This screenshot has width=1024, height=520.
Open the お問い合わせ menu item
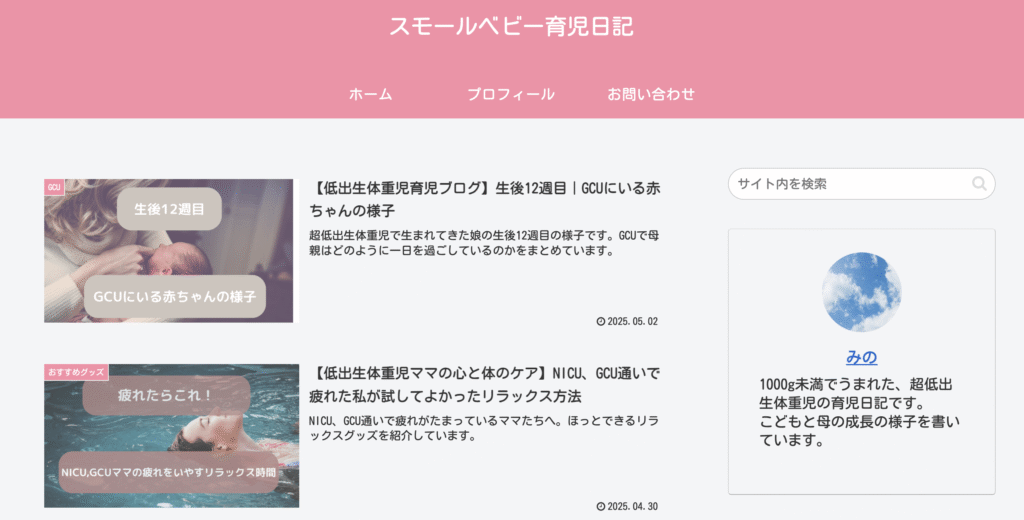[651, 94]
